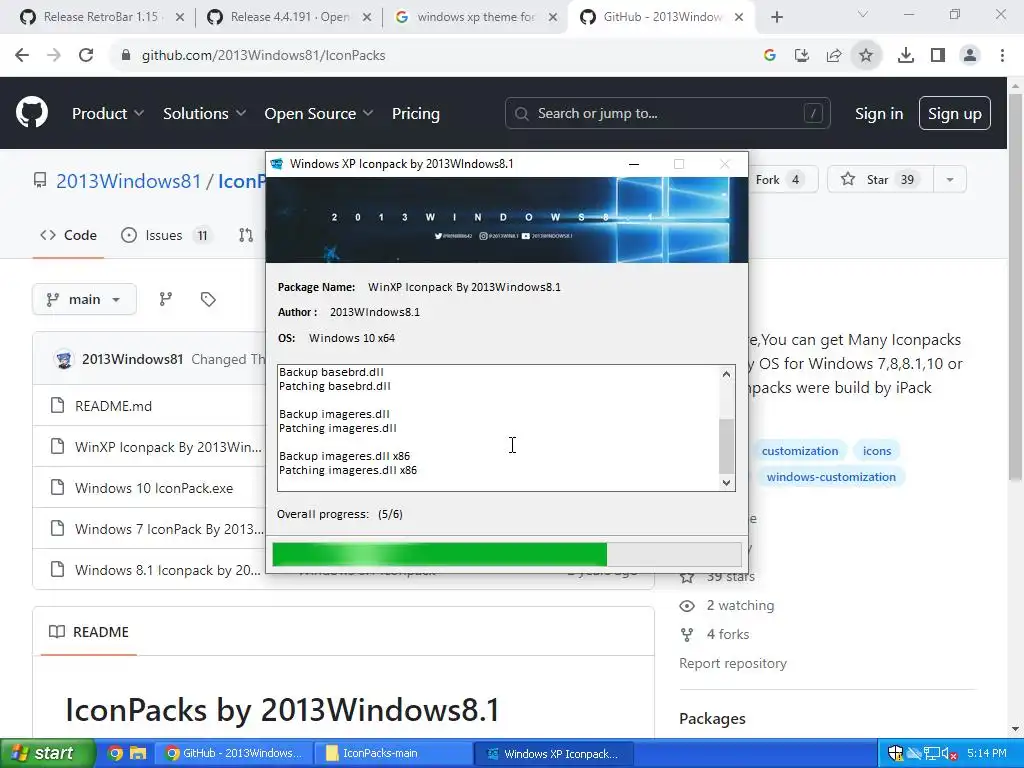Reload the GitHub page
1024x768 pixels.
point(86,56)
